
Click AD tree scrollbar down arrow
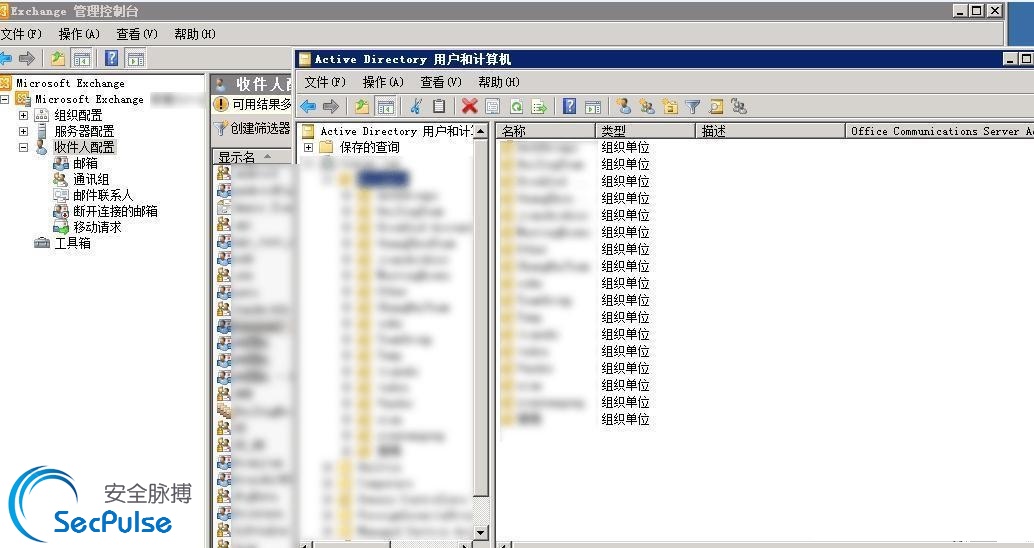point(481,532)
